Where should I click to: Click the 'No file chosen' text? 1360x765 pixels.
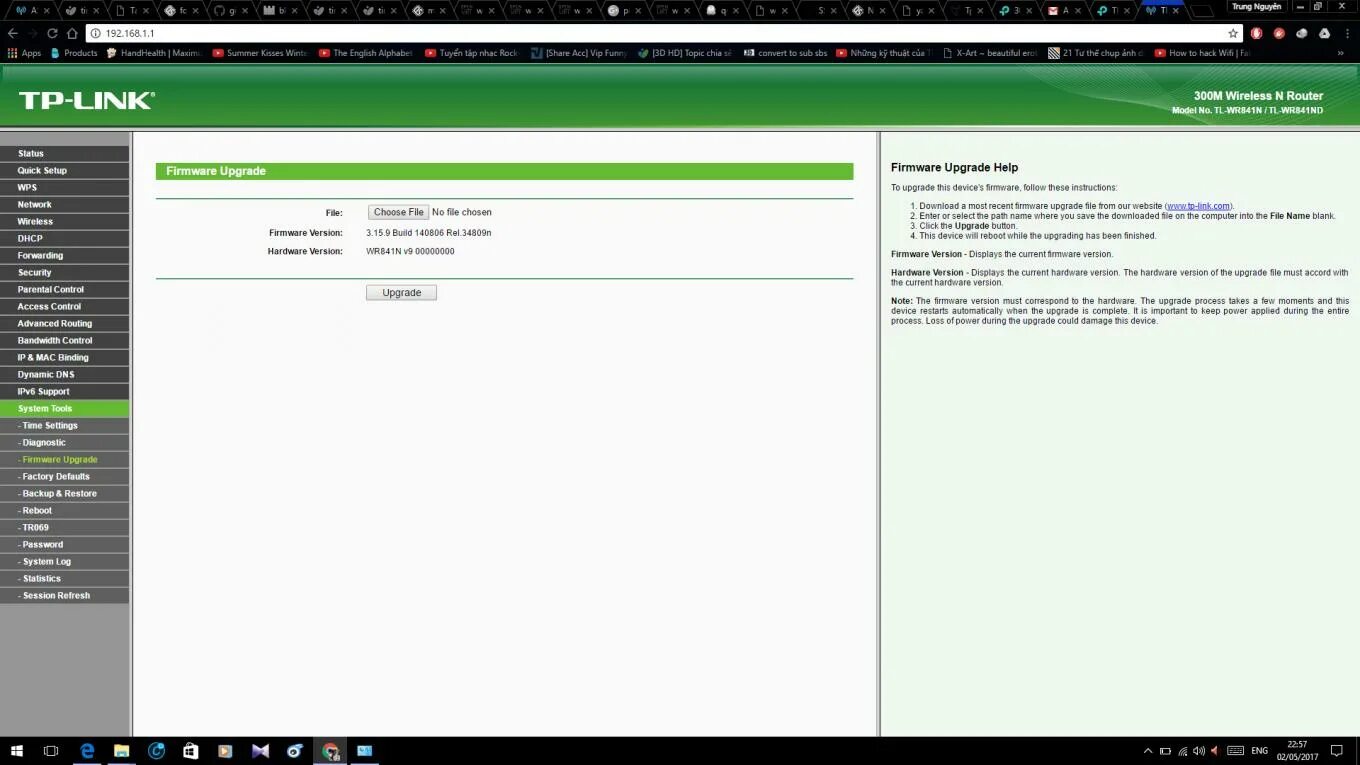tap(462, 212)
